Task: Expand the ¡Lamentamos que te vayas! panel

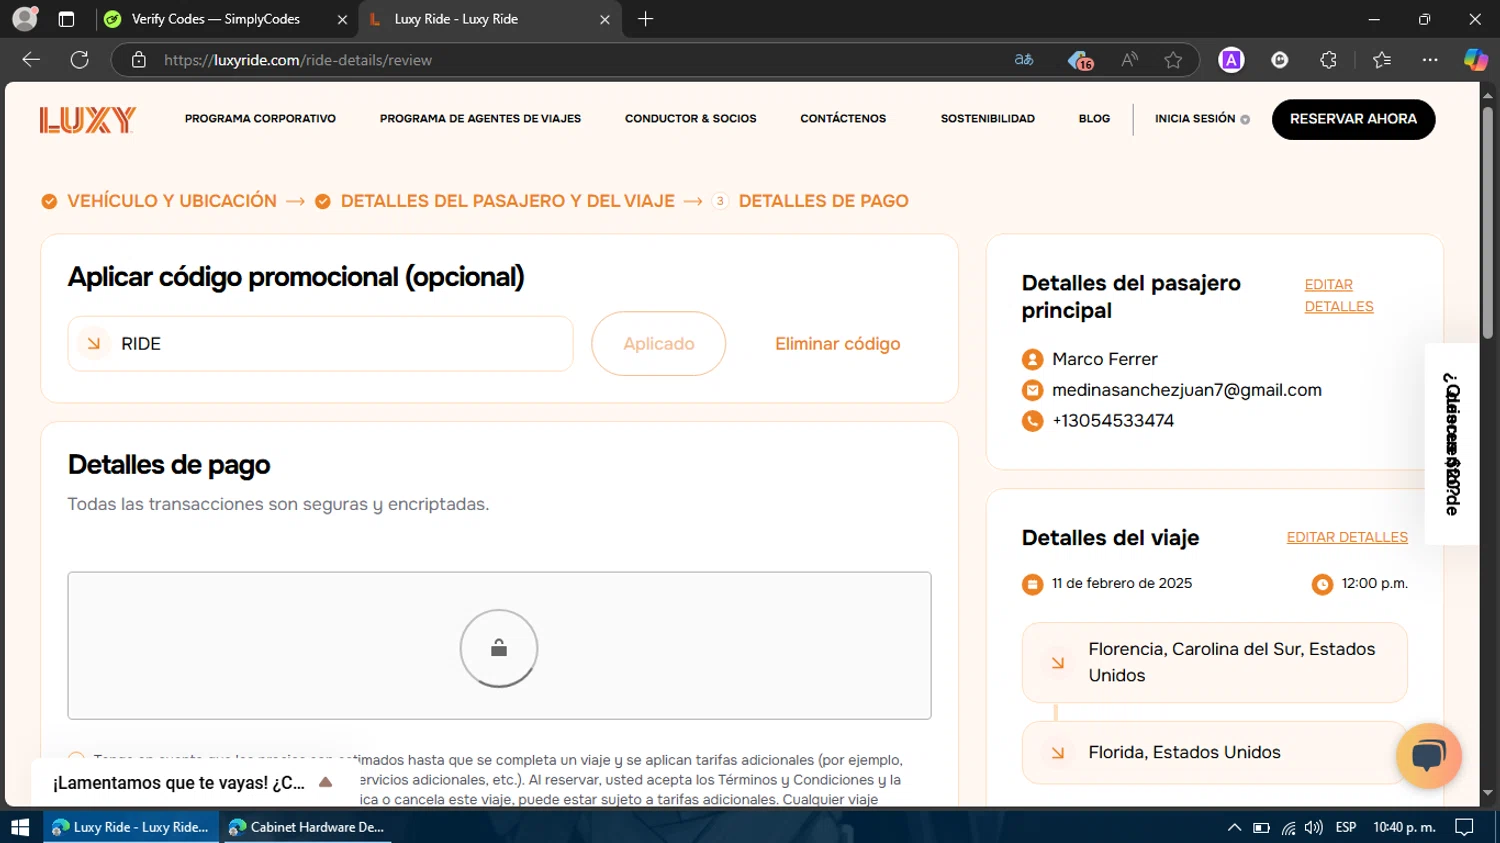Action: [x=192, y=783]
